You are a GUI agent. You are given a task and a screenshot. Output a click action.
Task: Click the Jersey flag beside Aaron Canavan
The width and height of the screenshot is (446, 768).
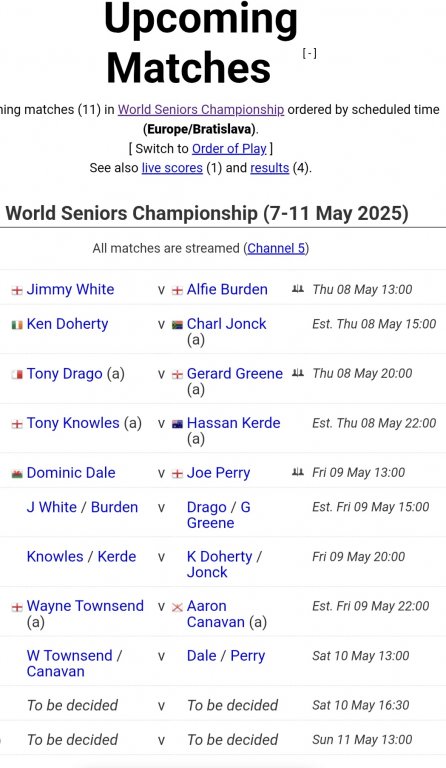pos(177,607)
